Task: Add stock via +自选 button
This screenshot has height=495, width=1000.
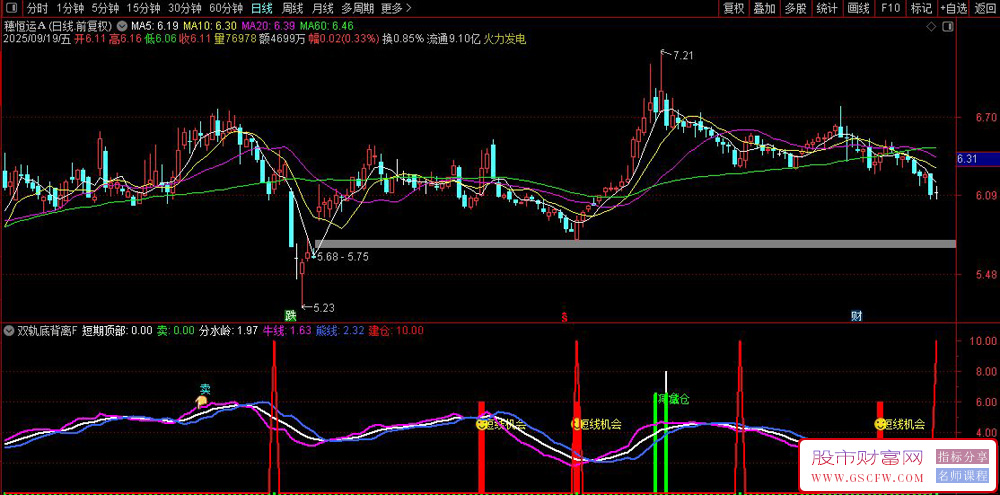Action: pyautogui.click(x=953, y=8)
